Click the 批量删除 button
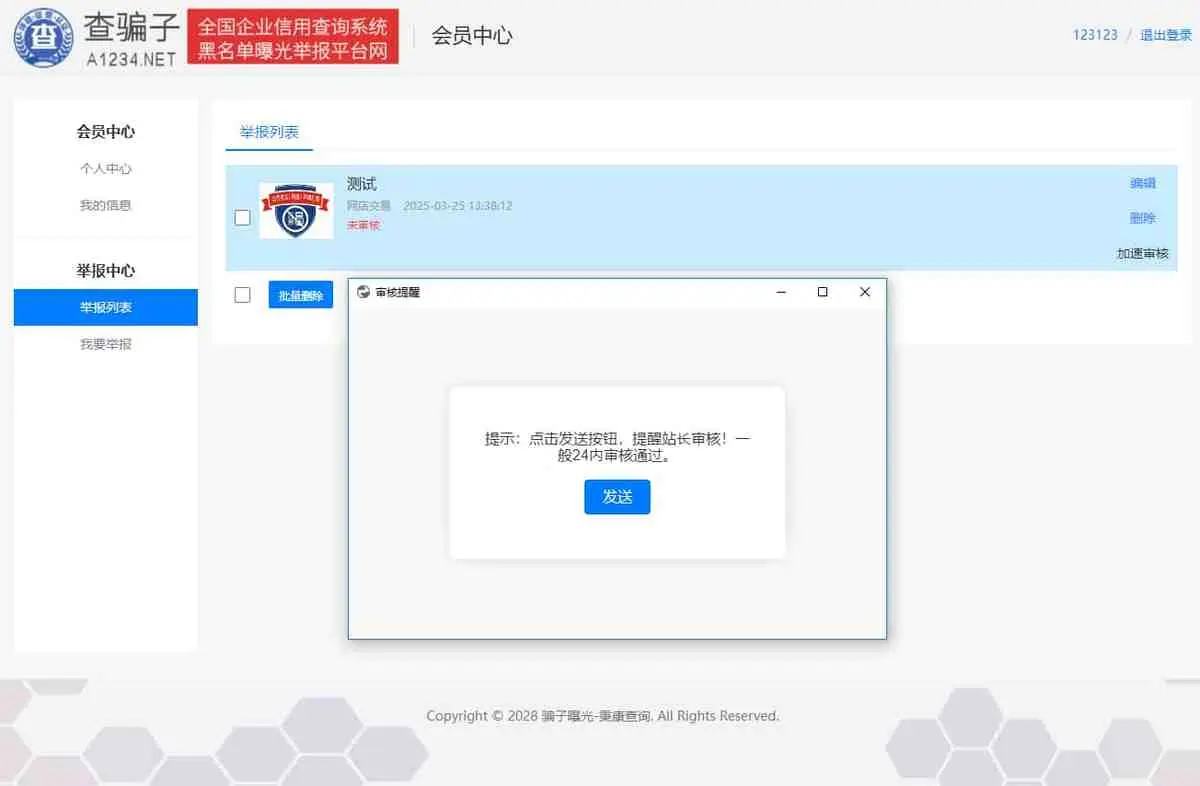This screenshot has width=1200, height=786. tap(301, 295)
